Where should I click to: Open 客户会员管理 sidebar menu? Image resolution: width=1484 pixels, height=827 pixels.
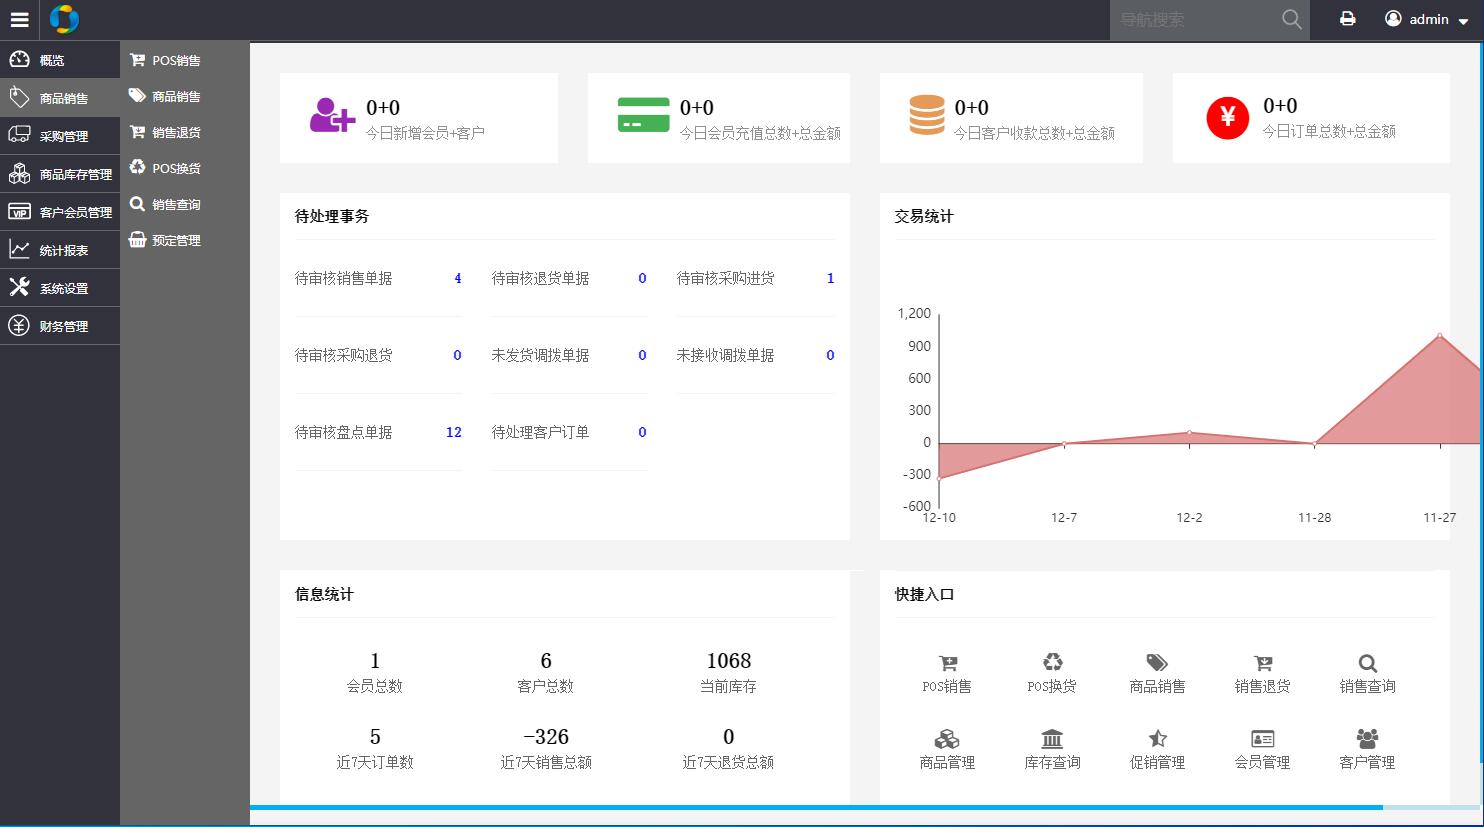pos(60,212)
